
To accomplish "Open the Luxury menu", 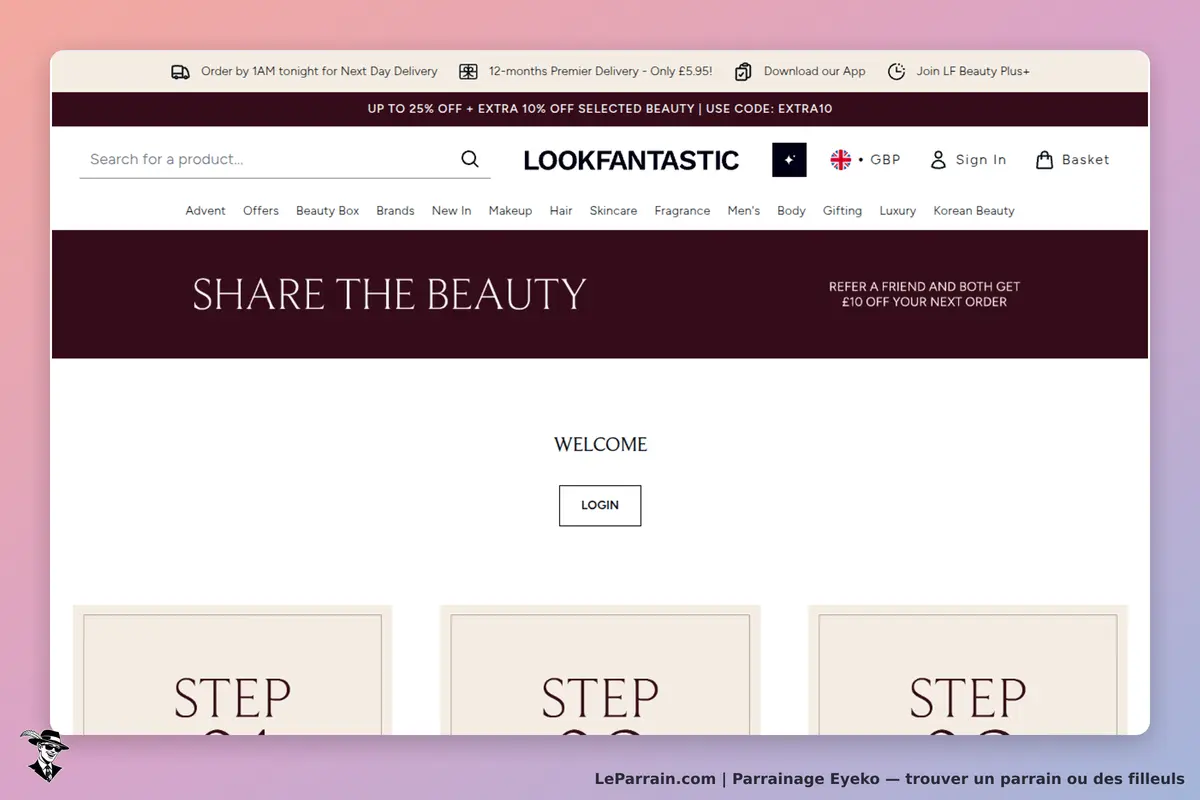I will coord(898,211).
